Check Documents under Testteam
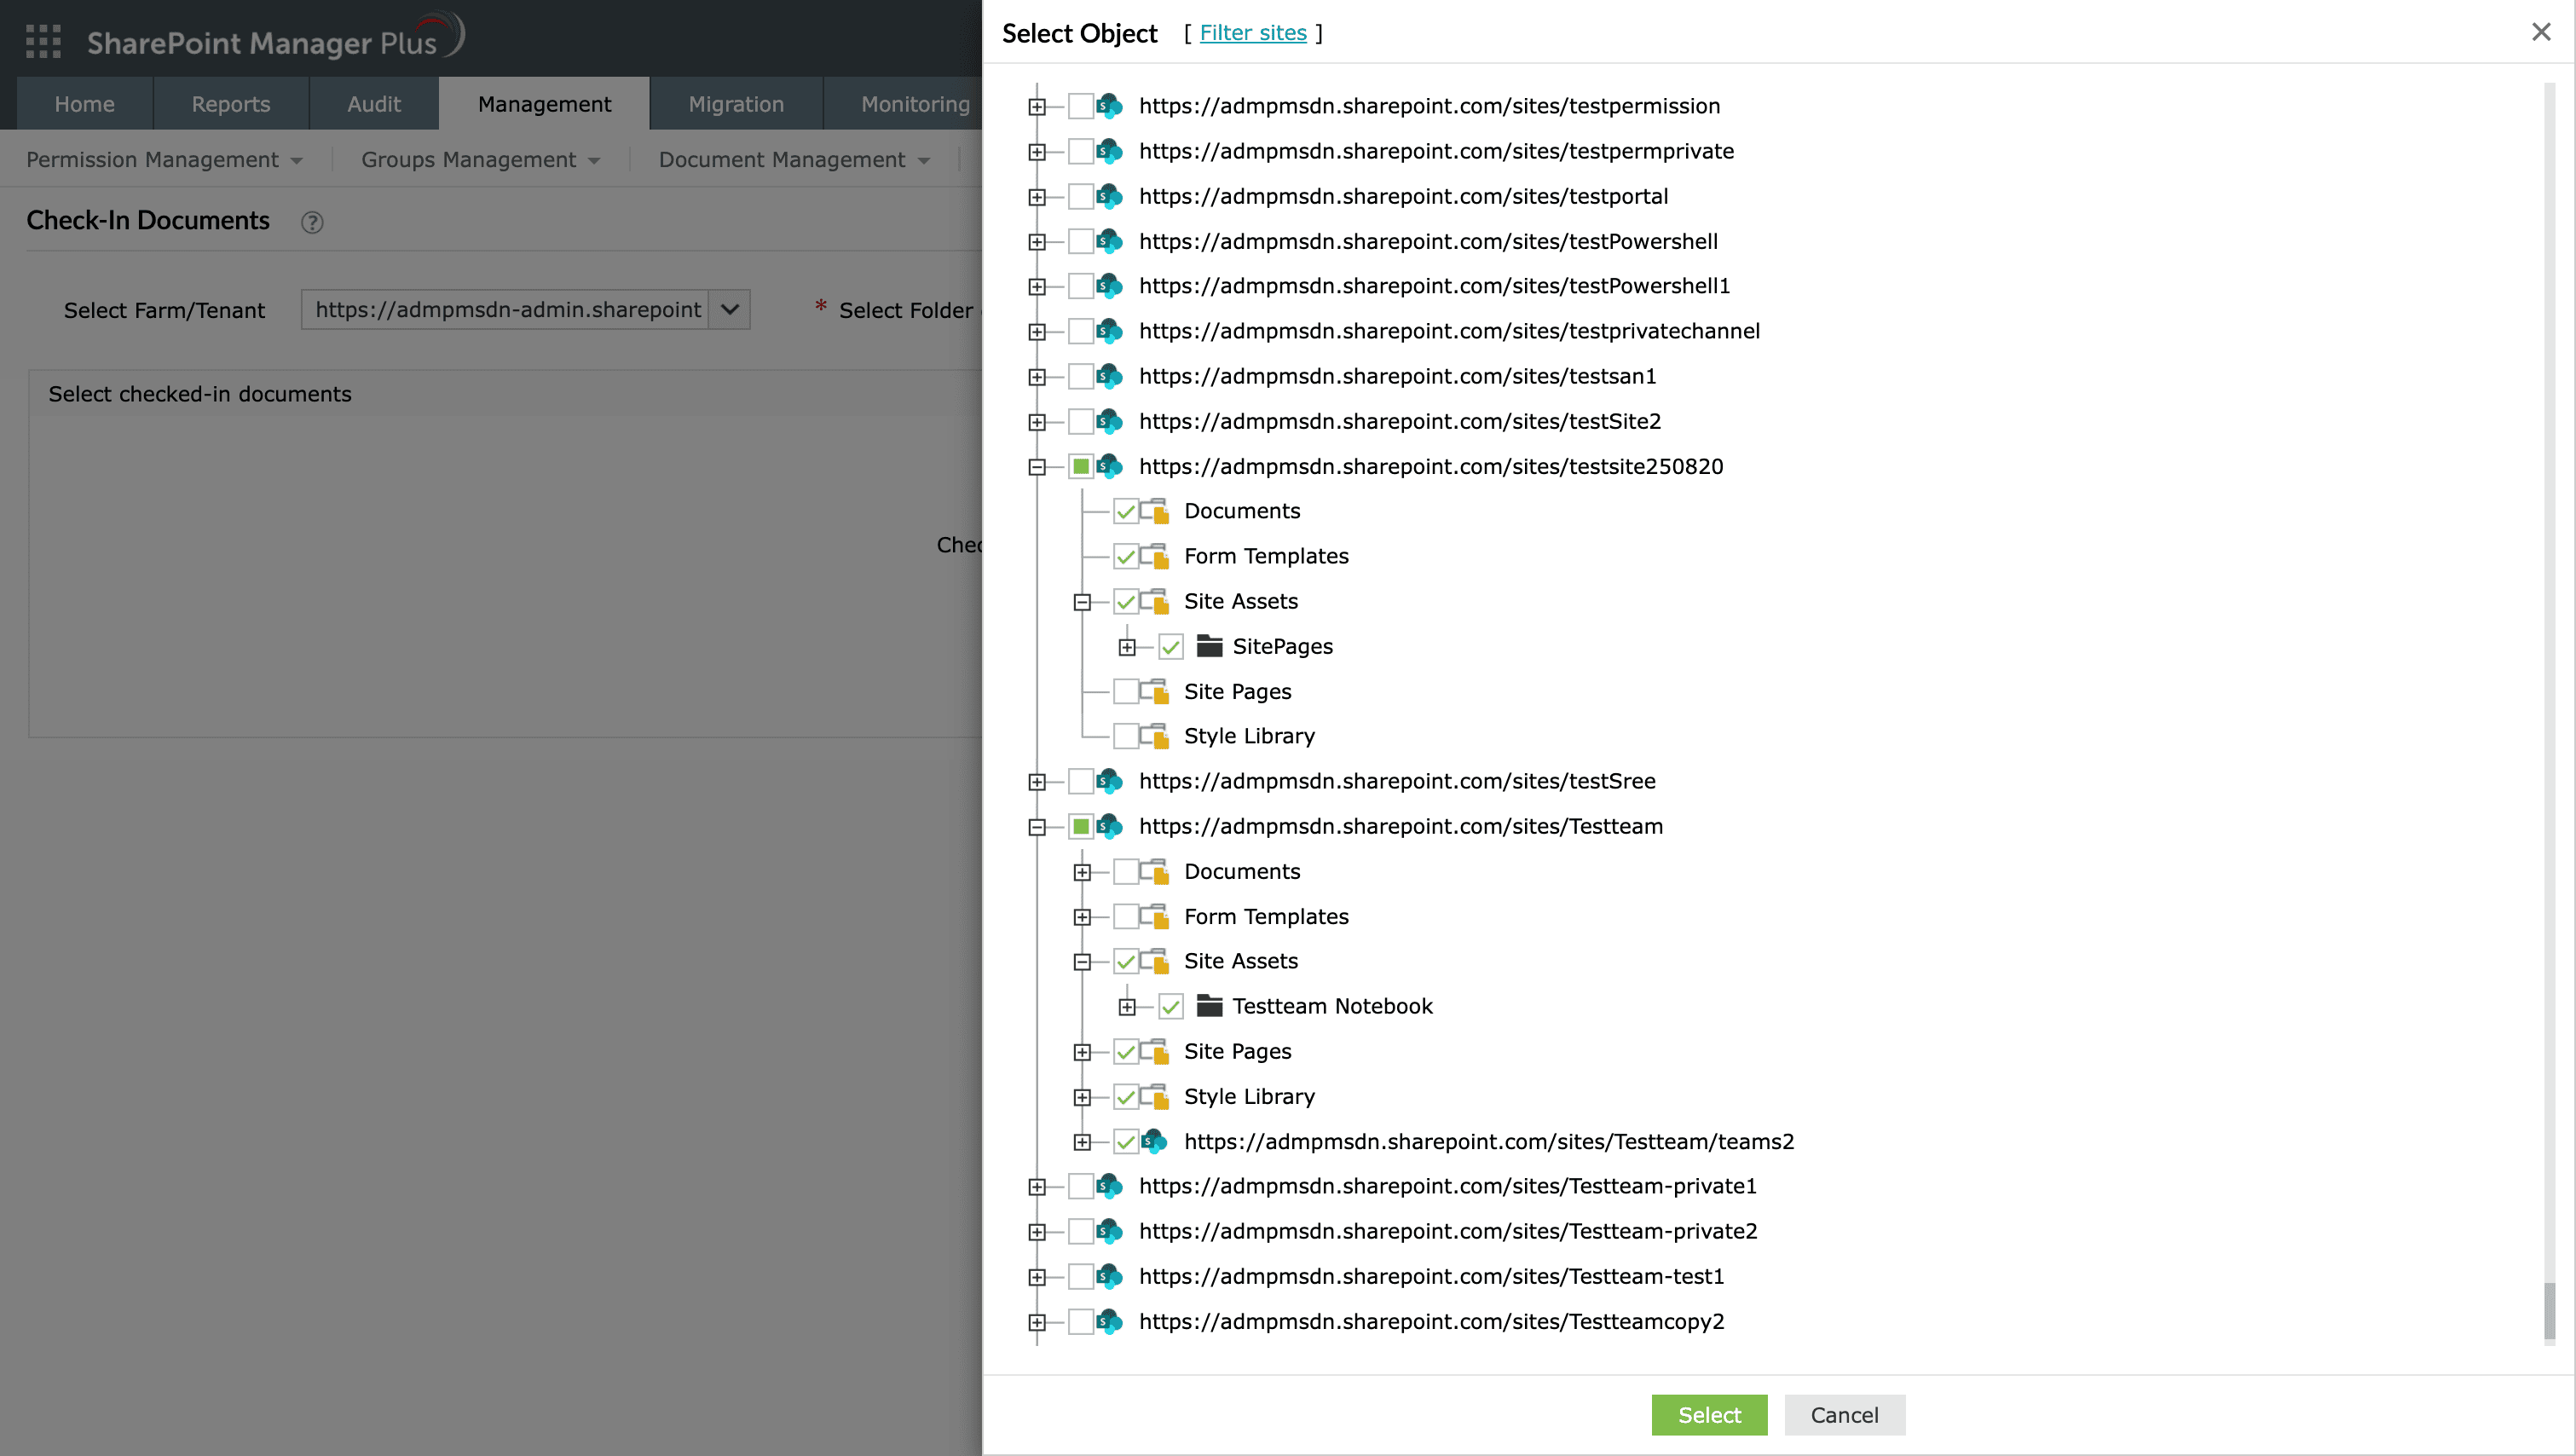This screenshot has width=2576, height=1456. coord(1126,871)
